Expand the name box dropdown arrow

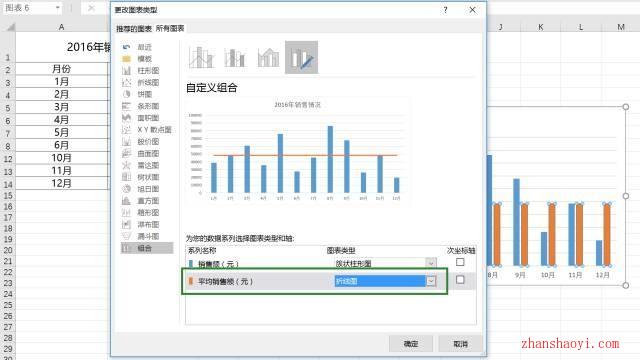click(x=58, y=8)
